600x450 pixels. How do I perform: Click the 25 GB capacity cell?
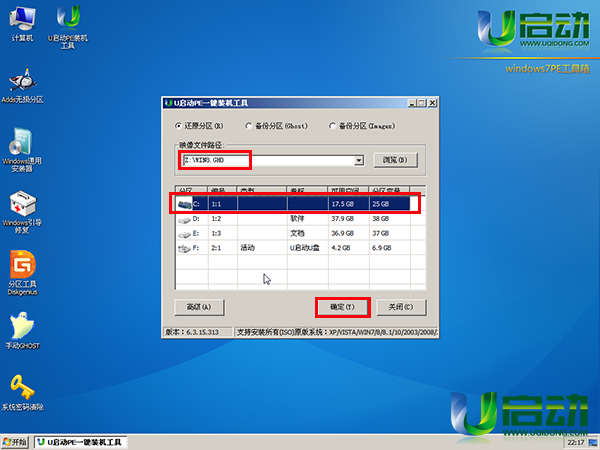(x=390, y=204)
